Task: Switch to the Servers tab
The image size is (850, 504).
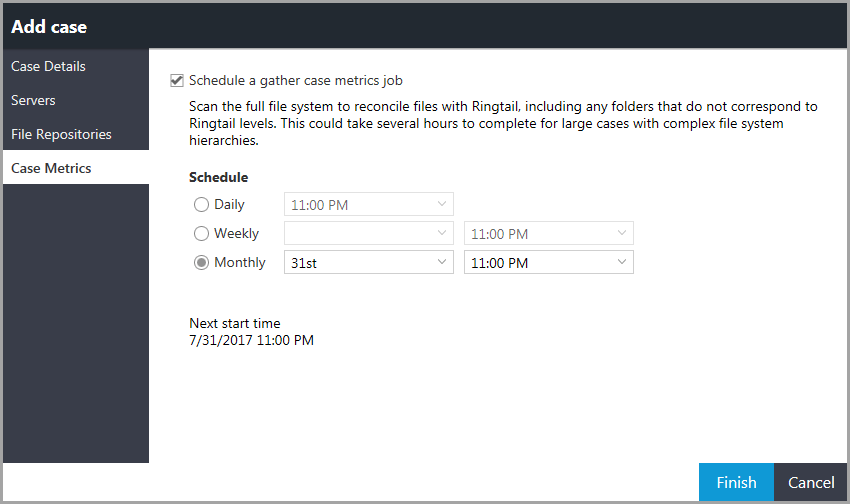Action: [76, 100]
